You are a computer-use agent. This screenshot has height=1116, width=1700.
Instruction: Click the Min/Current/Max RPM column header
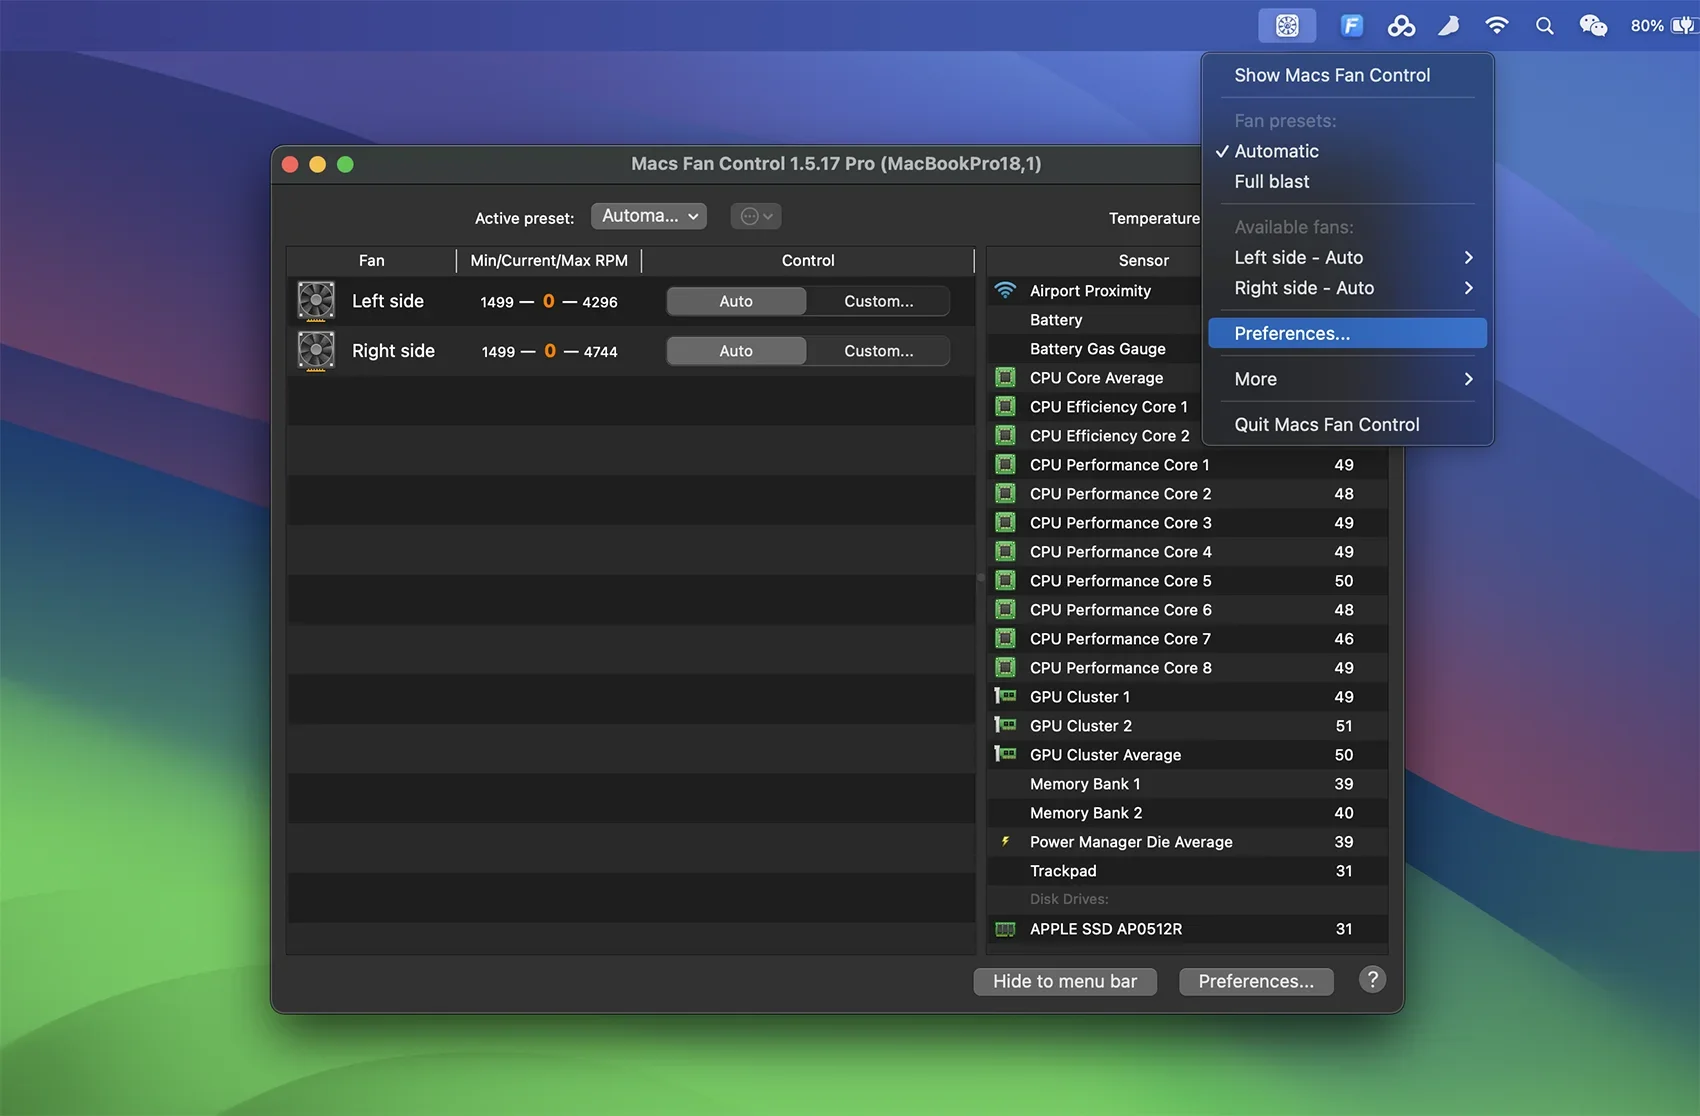coord(549,260)
